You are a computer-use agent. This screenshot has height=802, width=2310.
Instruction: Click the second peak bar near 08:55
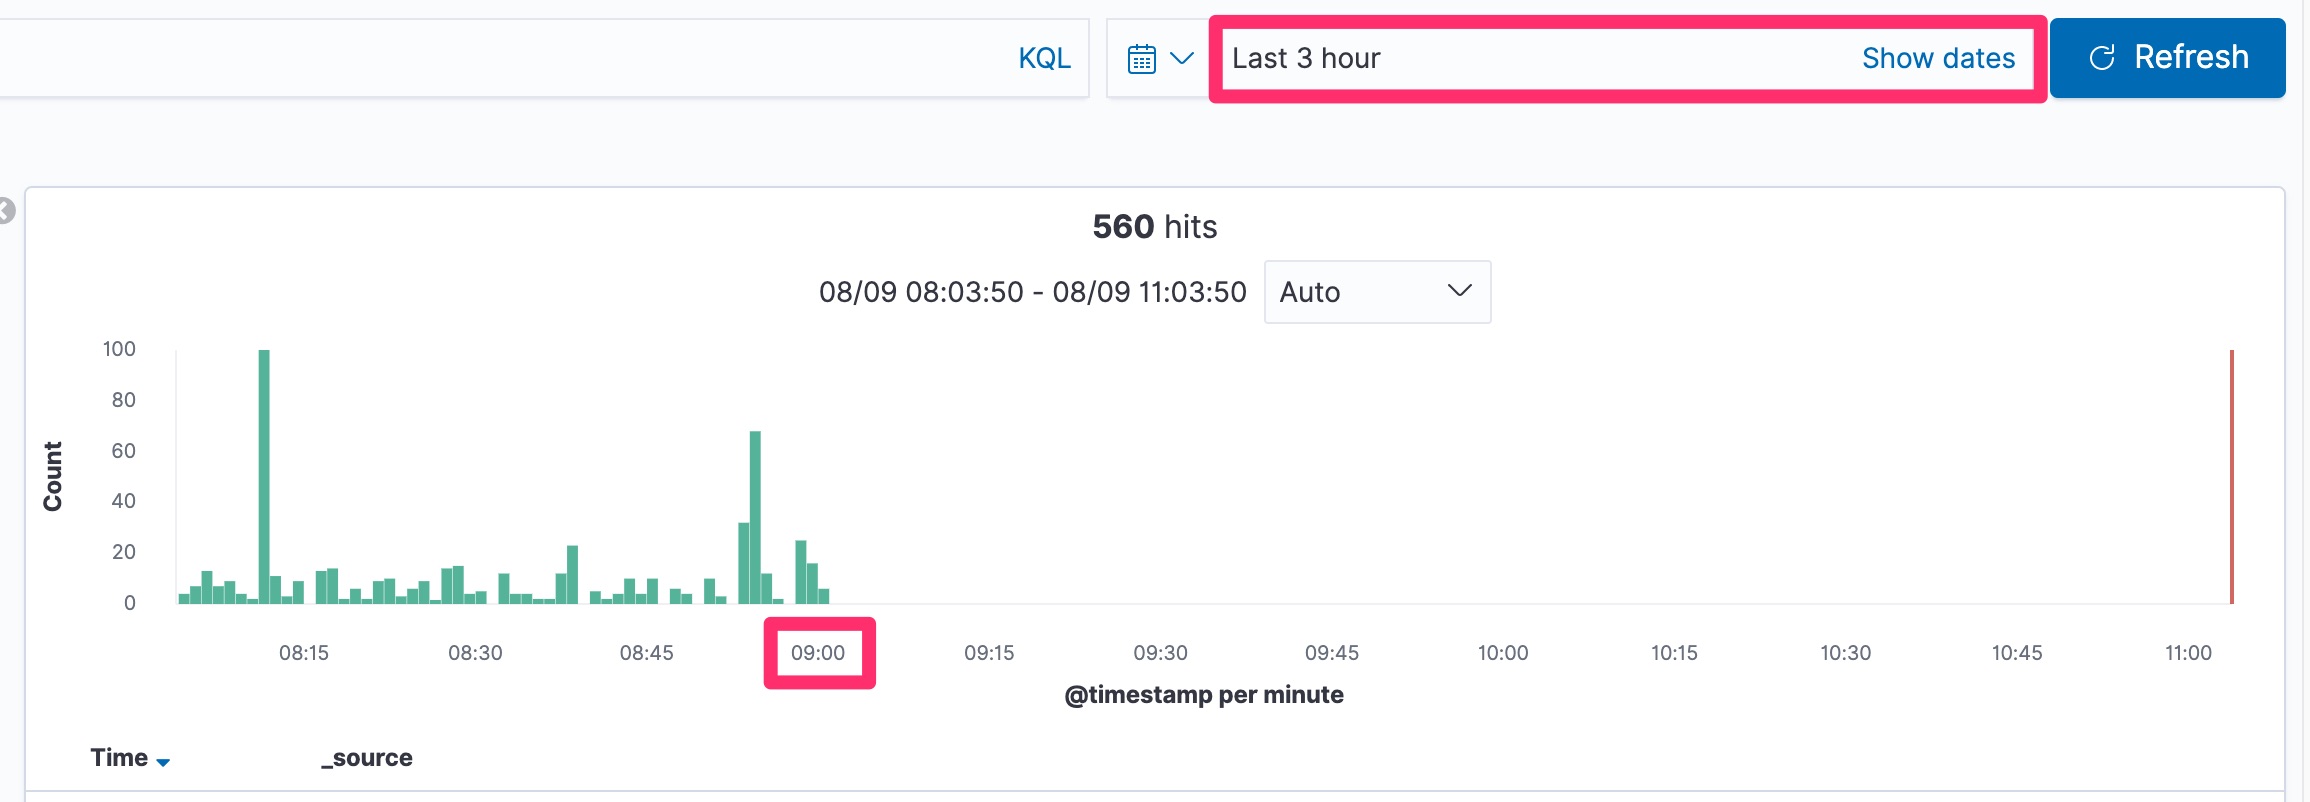(755, 516)
